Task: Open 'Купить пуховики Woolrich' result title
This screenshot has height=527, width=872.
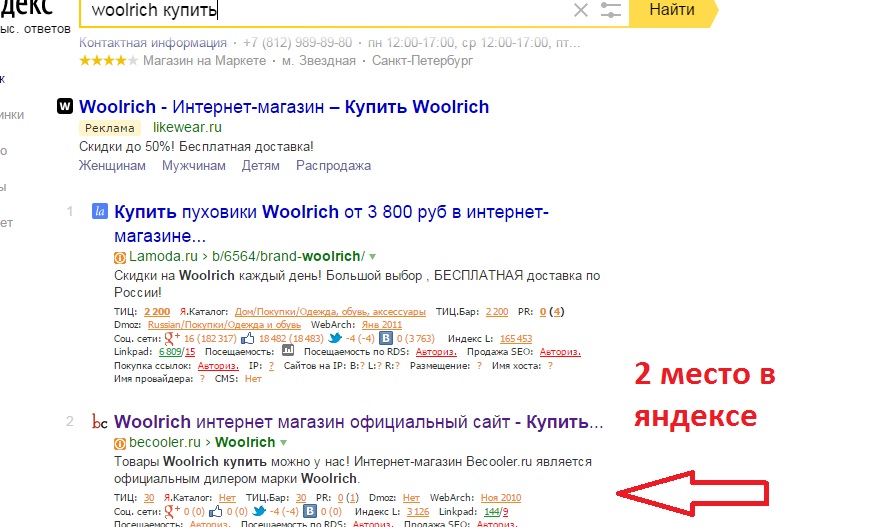Action: pyautogui.click(x=331, y=223)
